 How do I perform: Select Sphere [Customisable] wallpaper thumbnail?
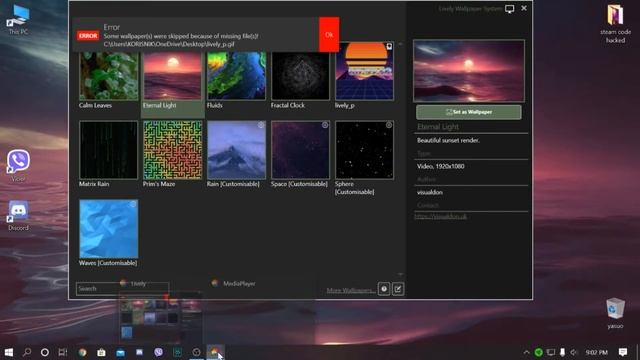tap(364, 150)
